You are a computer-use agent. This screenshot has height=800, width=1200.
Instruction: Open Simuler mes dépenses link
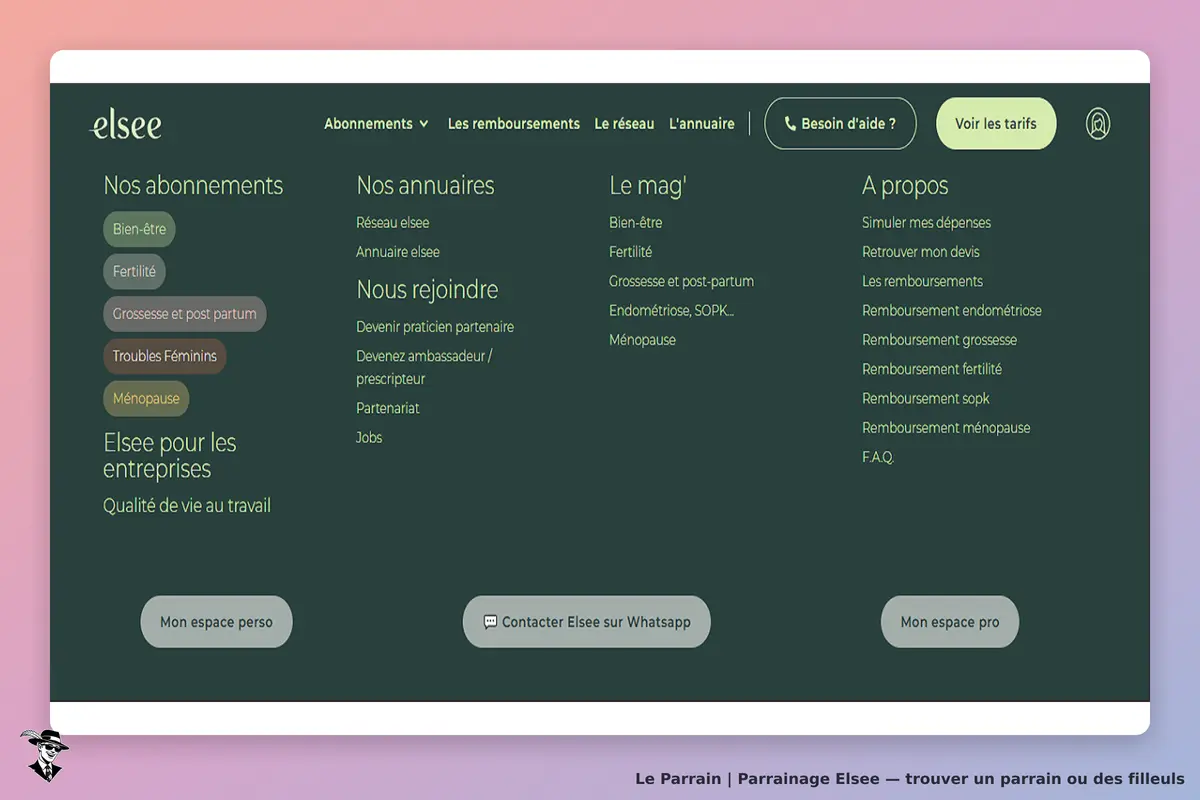coord(926,223)
